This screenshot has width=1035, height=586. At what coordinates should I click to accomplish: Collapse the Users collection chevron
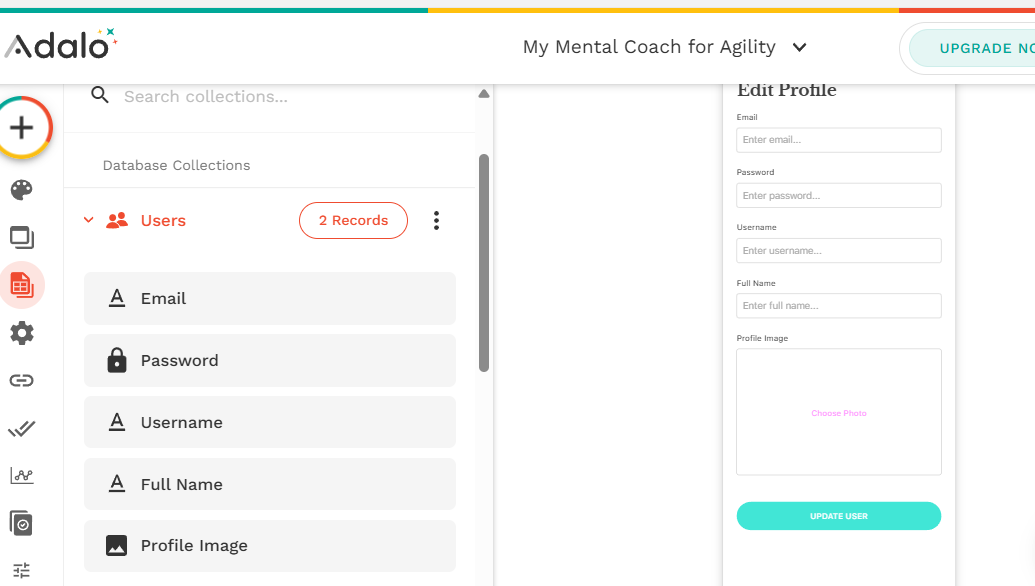click(x=88, y=221)
